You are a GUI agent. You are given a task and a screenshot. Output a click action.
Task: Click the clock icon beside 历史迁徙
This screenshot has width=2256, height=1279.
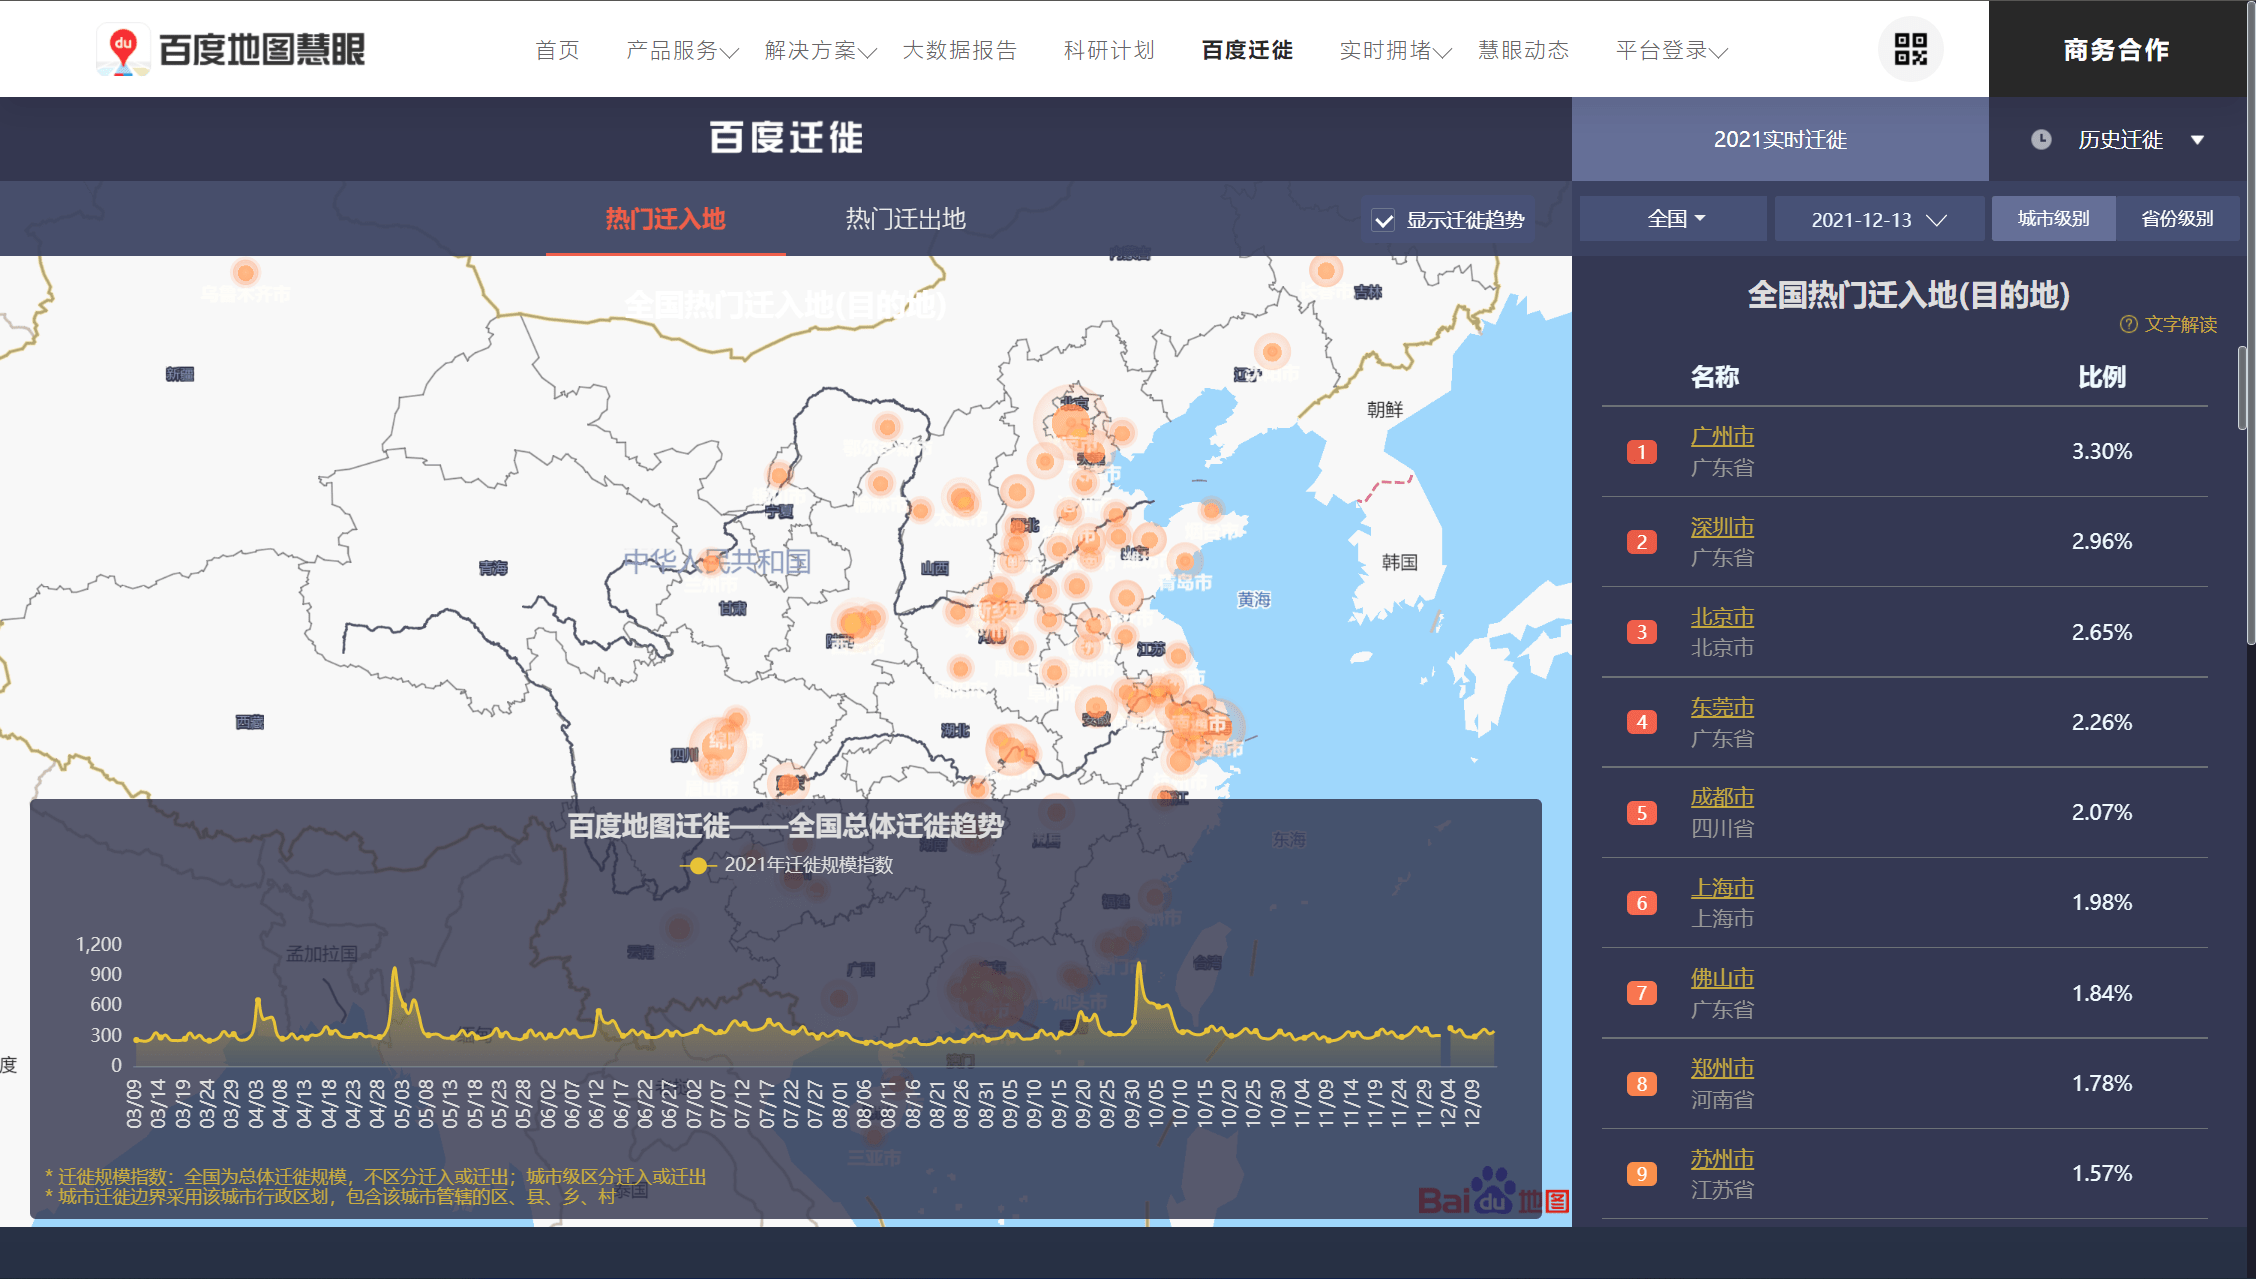pos(2041,140)
